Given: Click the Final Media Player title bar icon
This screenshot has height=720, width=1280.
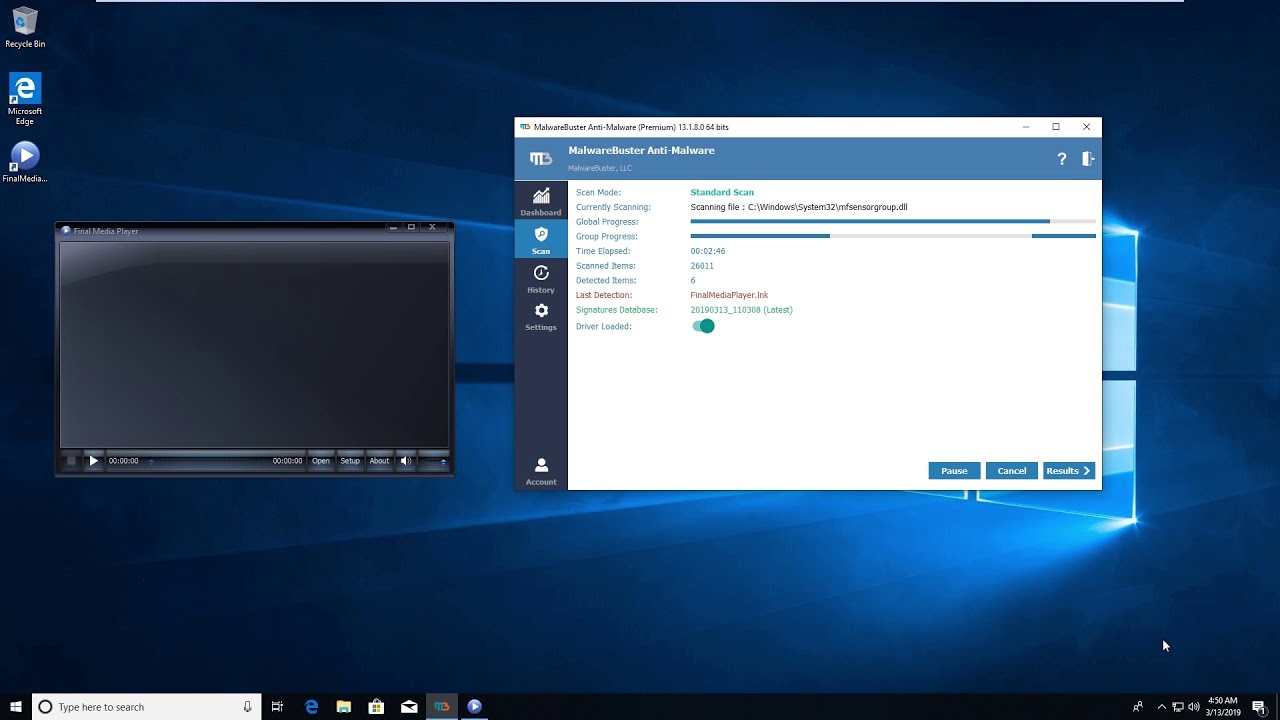Looking at the screenshot, I should click(x=67, y=231).
